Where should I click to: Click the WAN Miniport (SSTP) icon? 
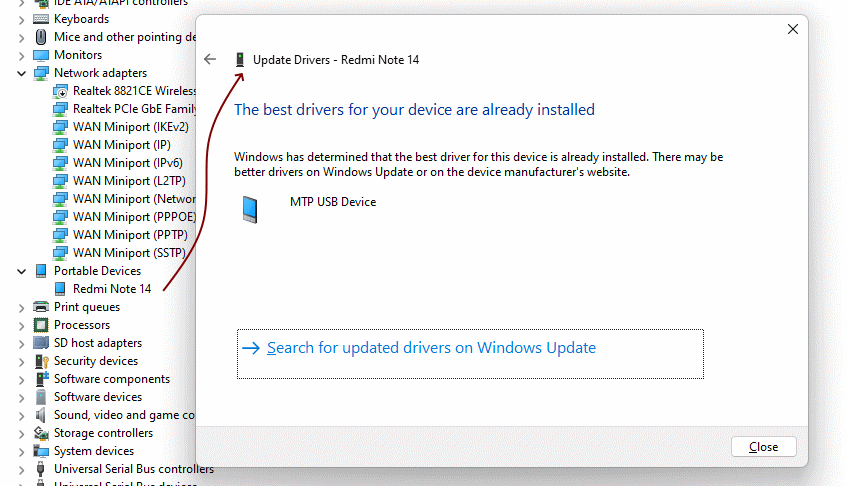click(x=60, y=253)
